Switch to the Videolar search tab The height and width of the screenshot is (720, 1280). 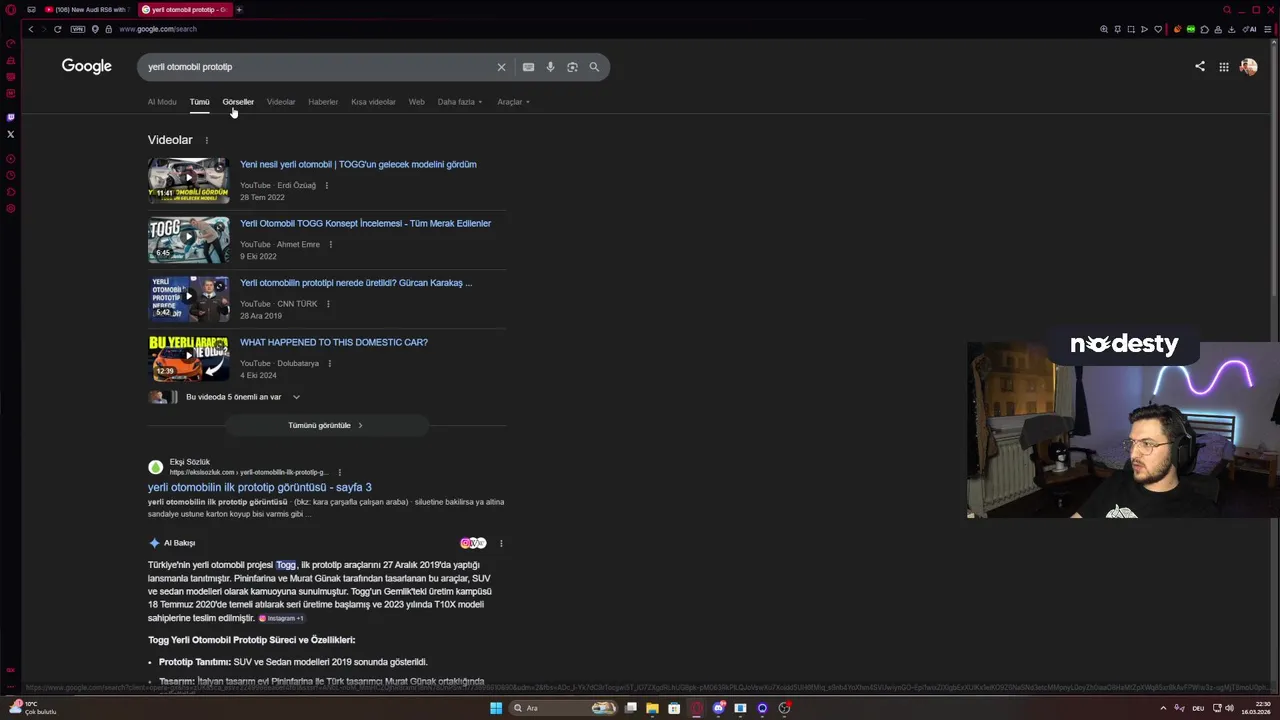281,102
